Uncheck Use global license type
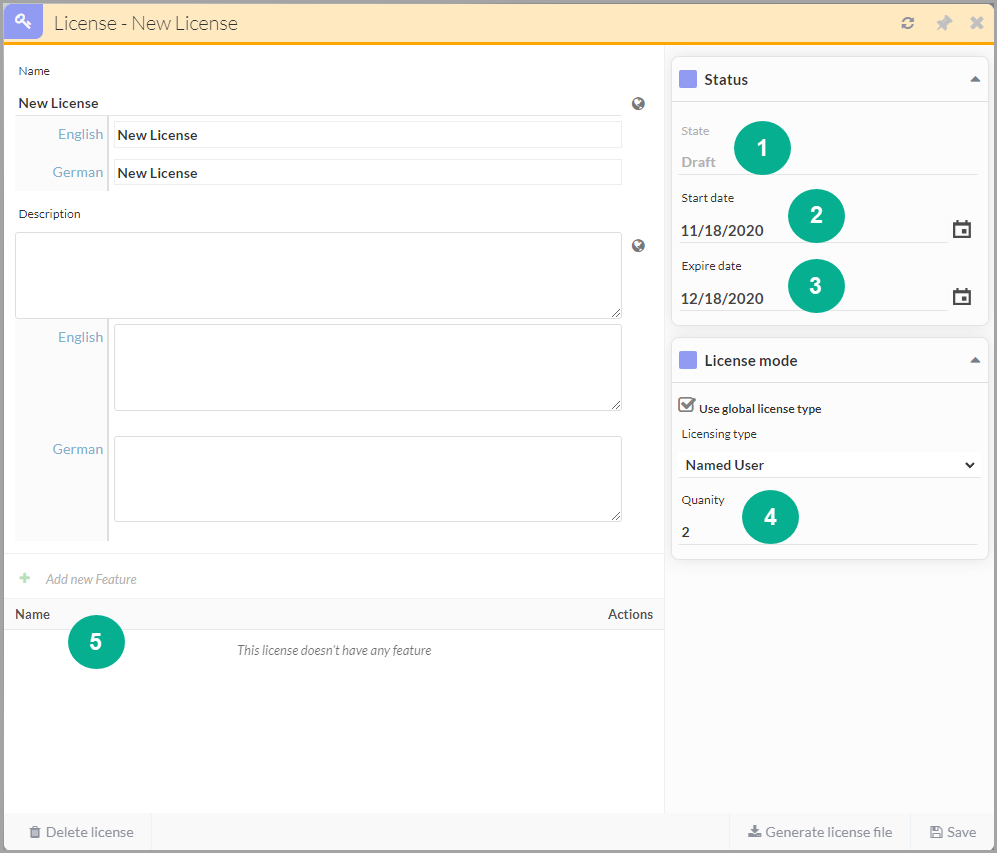997x853 pixels. (686, 405)
